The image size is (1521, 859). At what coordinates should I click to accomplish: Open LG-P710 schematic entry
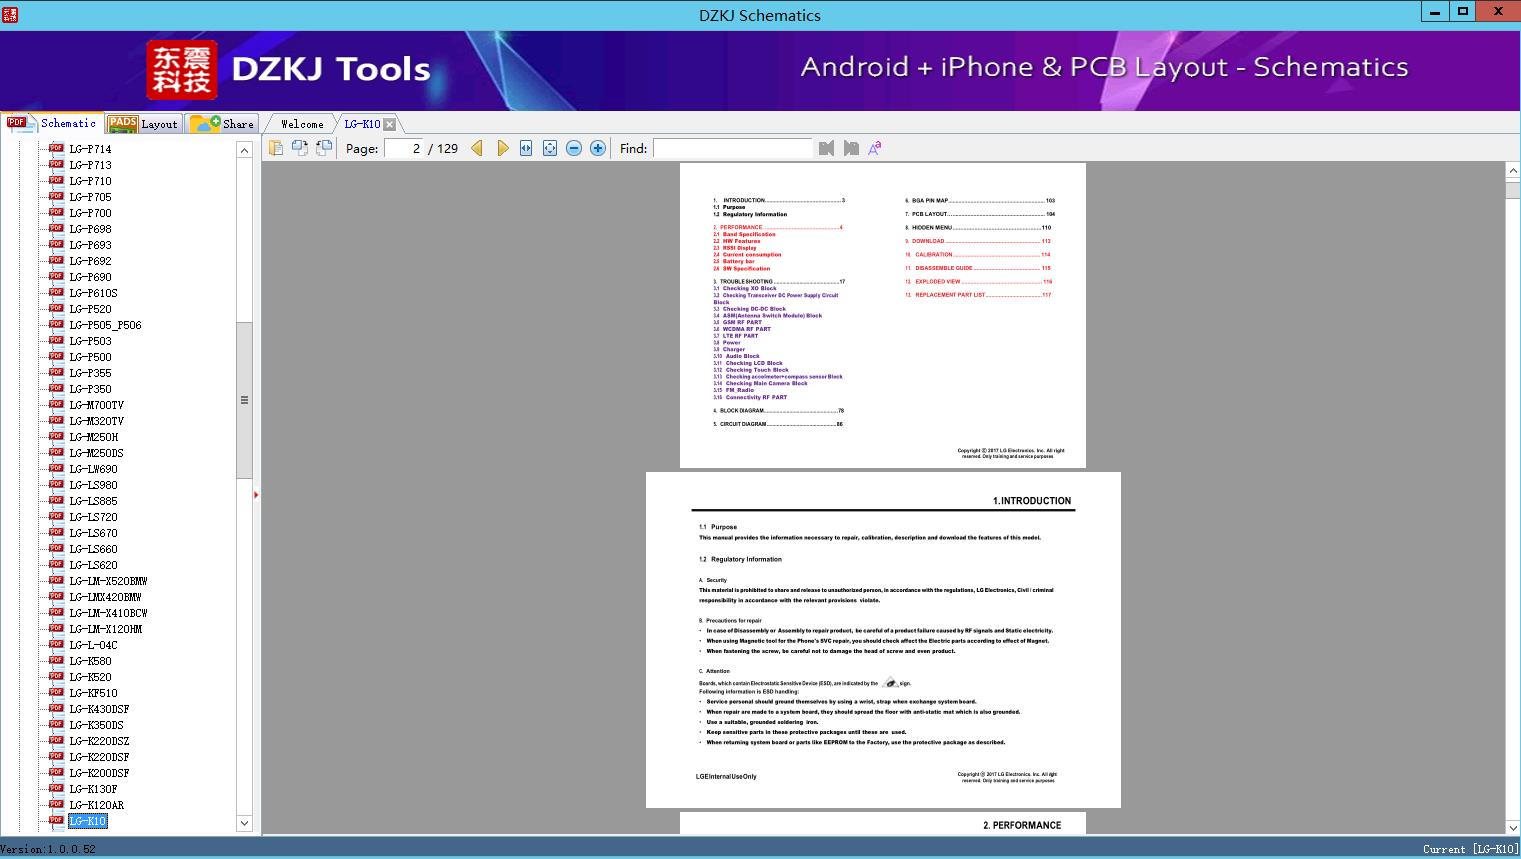pos(90,181)
